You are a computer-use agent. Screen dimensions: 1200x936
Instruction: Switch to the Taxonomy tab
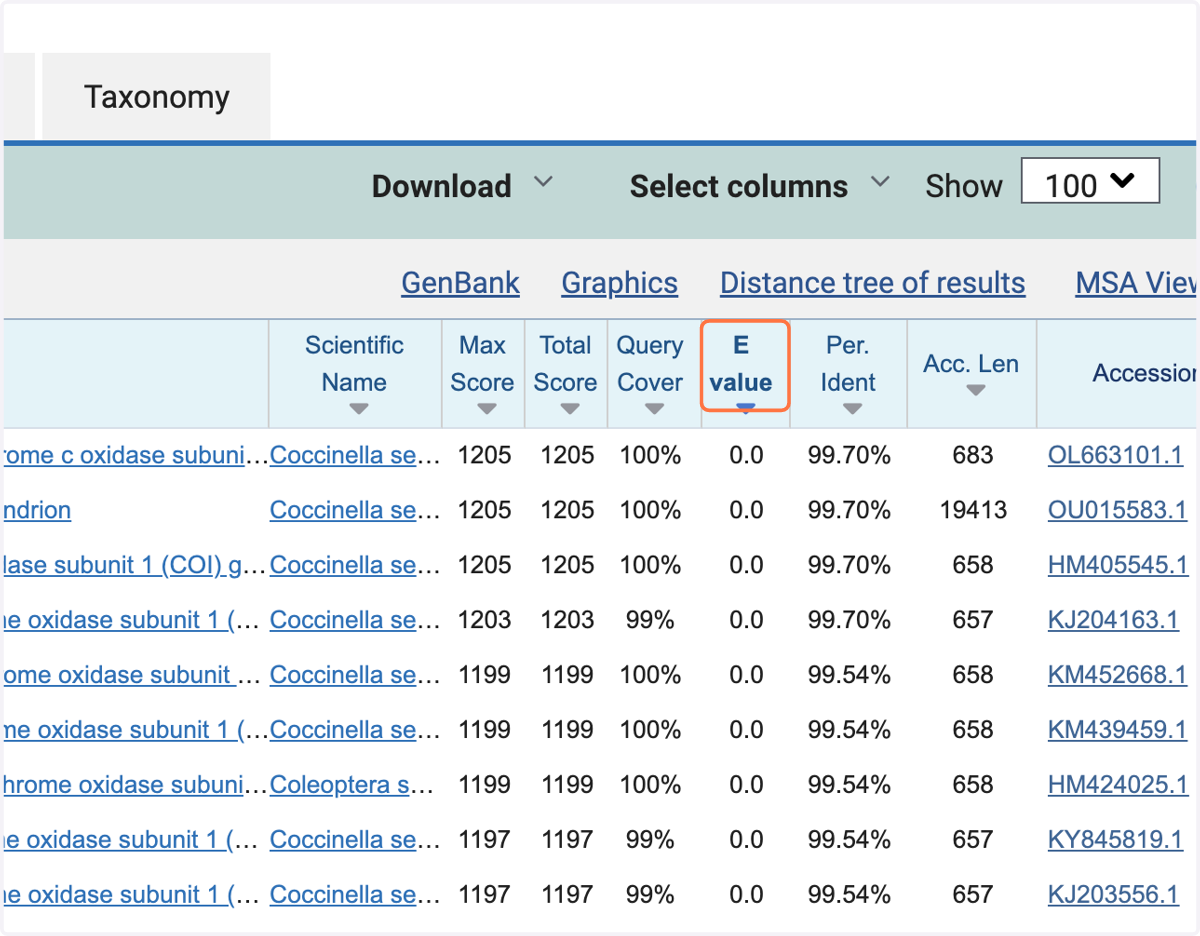(157, 97)
